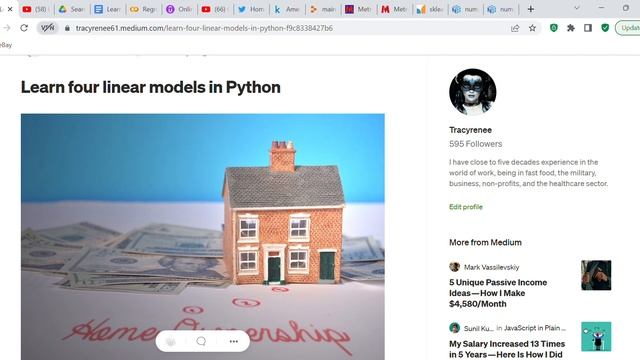Reload the current page
Image resolution: width=640 pixels, height=360 pixels.
click(24, 28)
